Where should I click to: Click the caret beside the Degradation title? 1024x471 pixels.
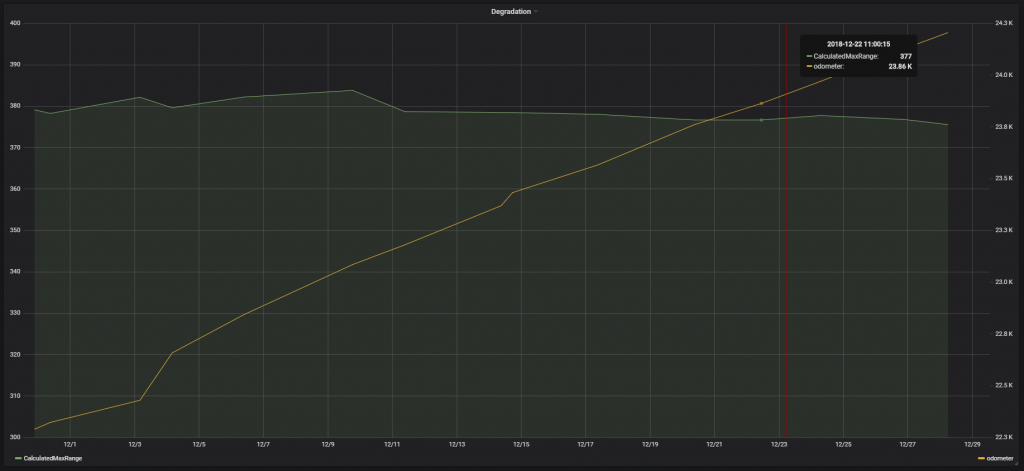point(536,11)
